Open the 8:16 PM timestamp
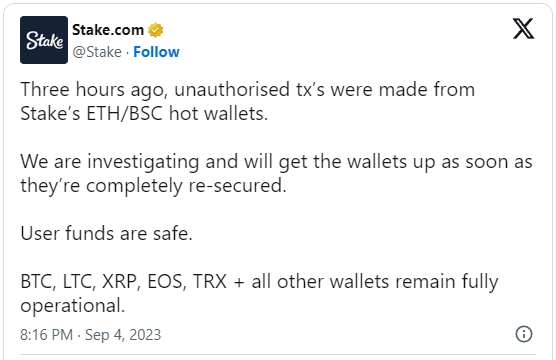Screen dimensions: 556x360 click(x=46, y=335)
